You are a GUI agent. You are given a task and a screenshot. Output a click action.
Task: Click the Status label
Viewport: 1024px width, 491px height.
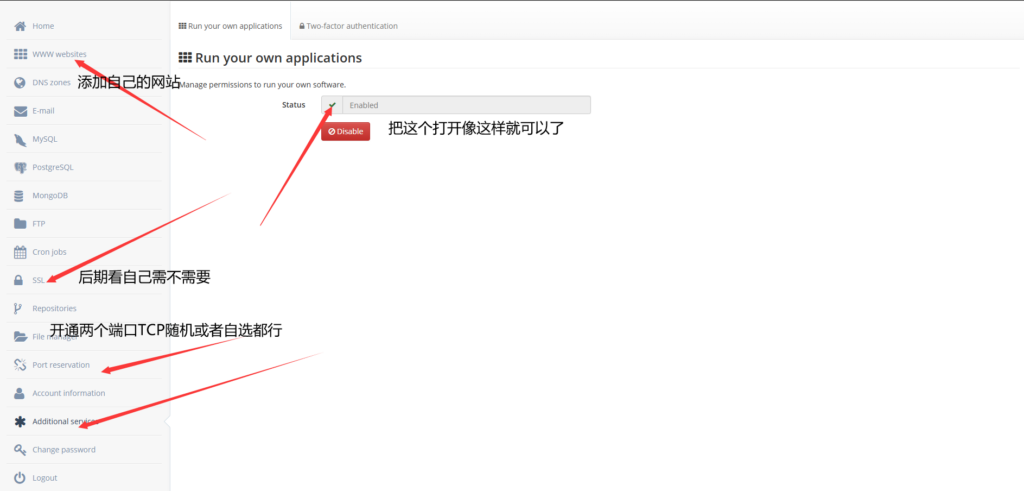point(294,105)
